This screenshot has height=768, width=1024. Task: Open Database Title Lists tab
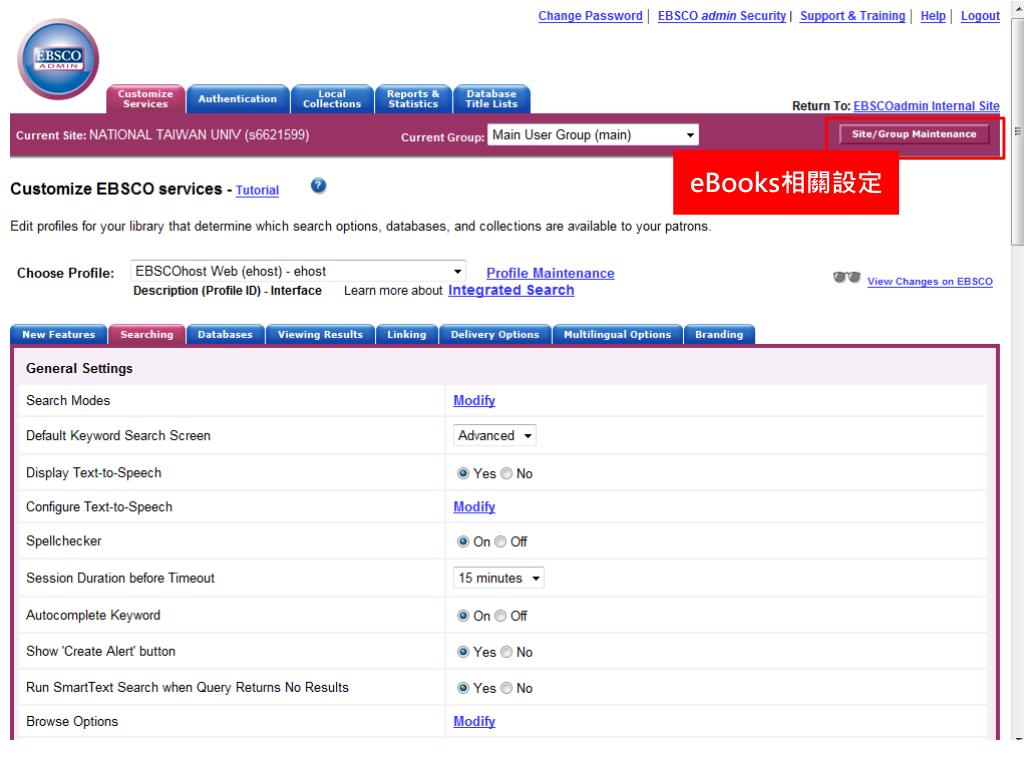pos(491,99)
